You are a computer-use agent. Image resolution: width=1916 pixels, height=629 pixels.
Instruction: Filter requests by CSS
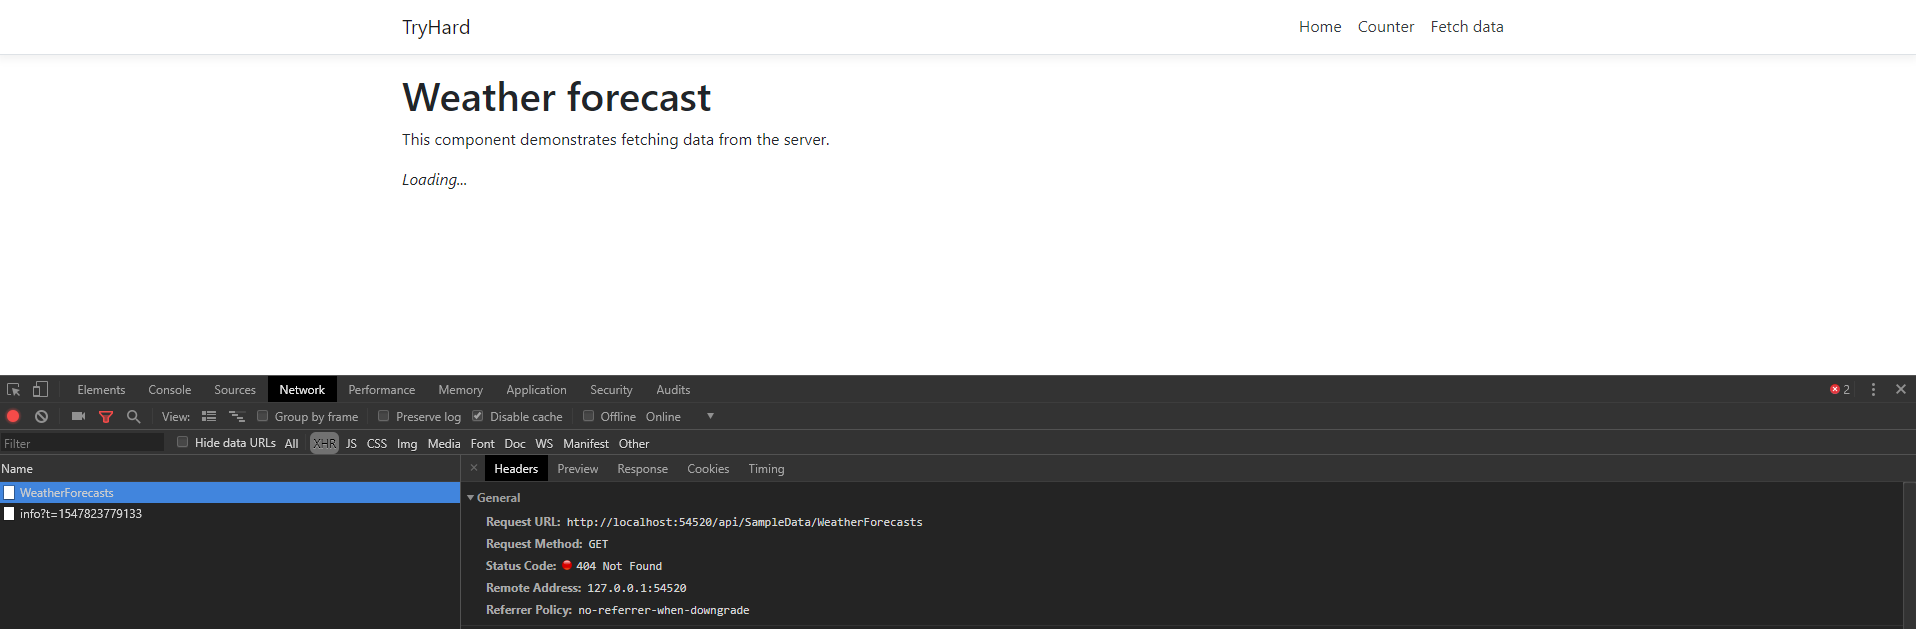point(377,444)
